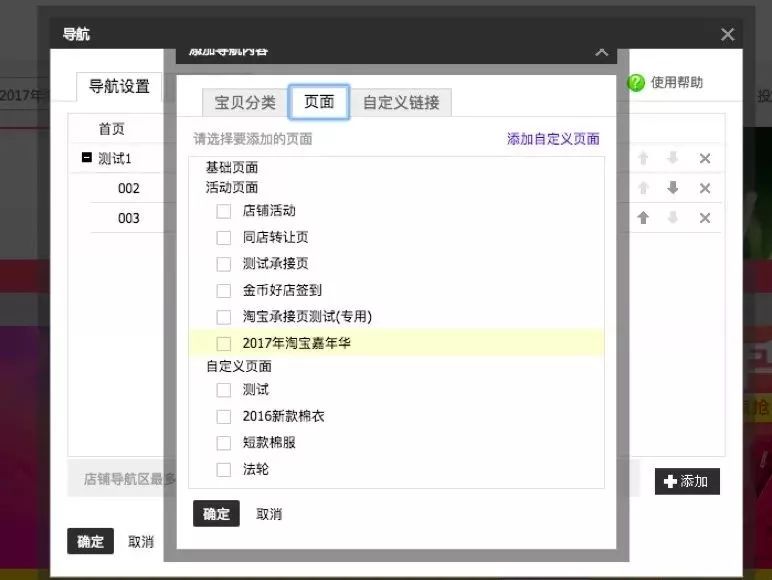Select the 页面 tab
Viewport: 772px width, 580px height.
click(x=319, y=102)
